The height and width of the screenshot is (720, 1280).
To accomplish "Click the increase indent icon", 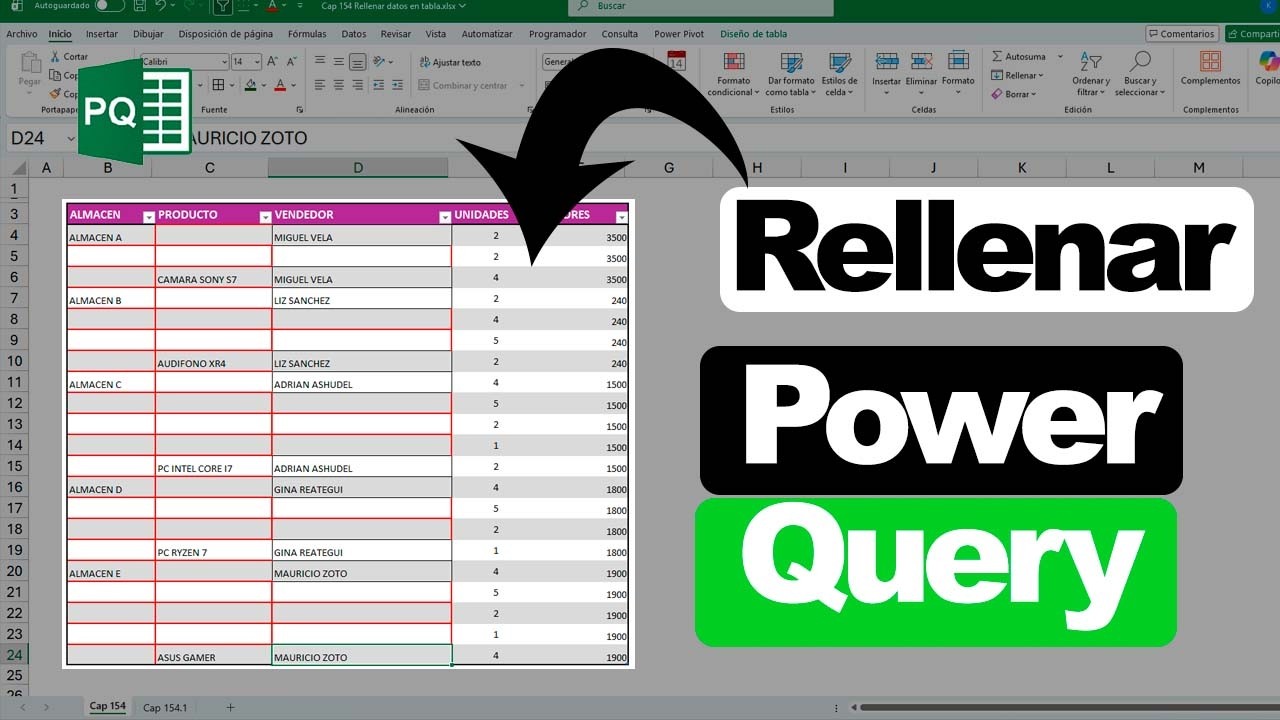I will [x=398, y=86].
